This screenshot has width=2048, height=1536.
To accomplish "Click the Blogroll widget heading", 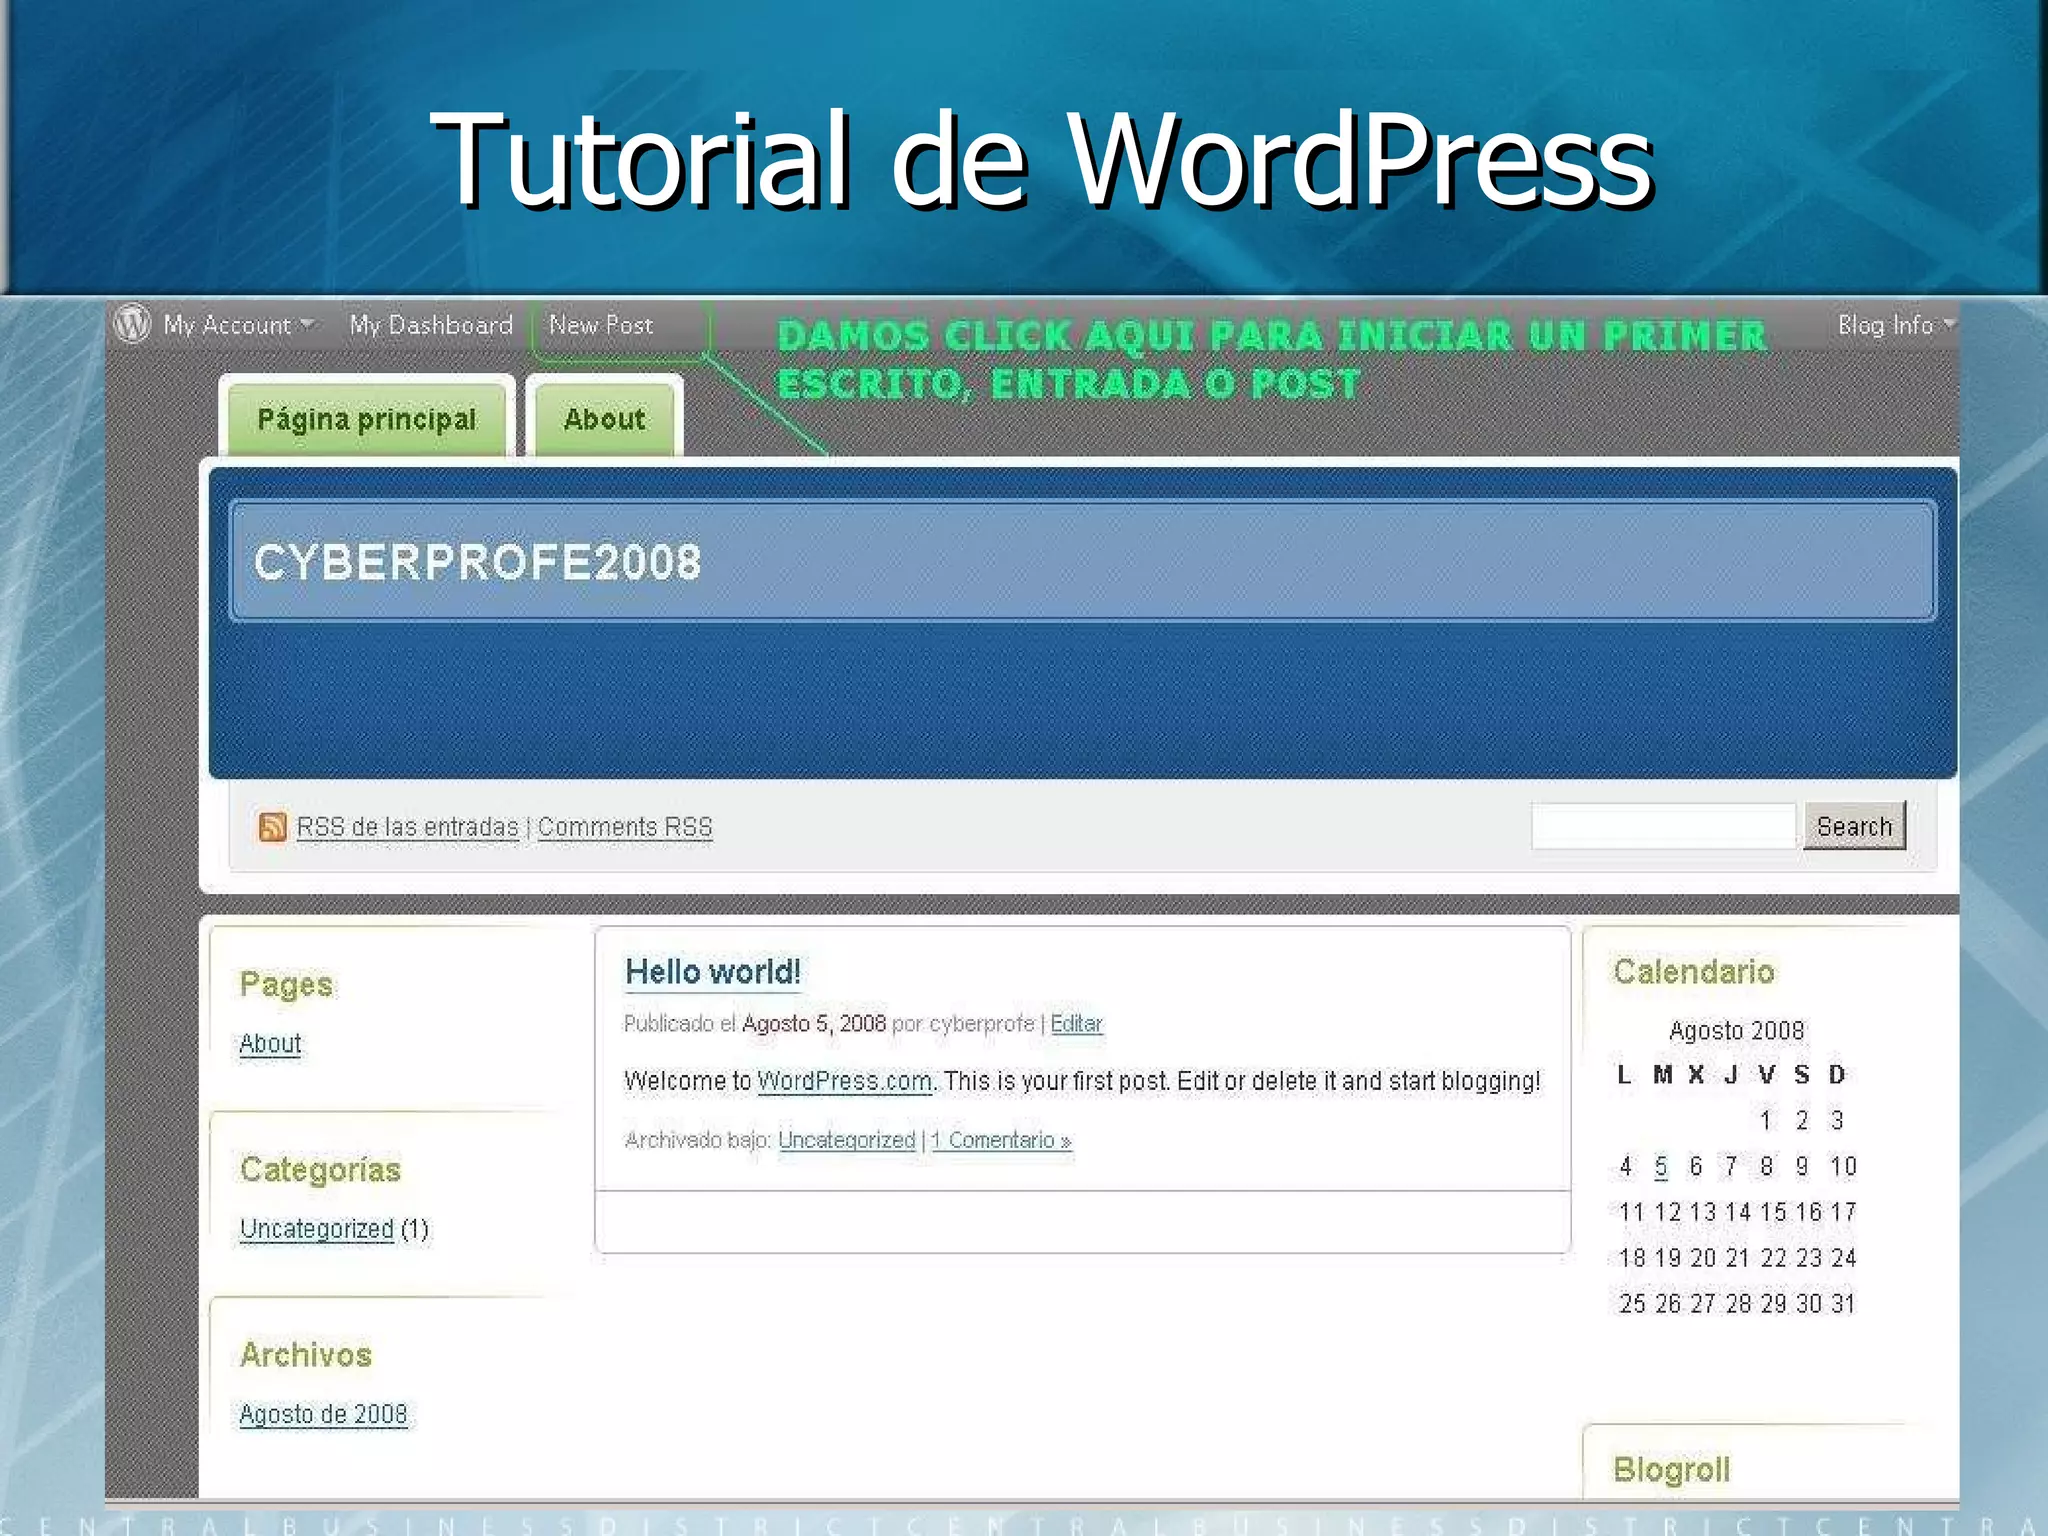I will click(x=1671, y=1469).
